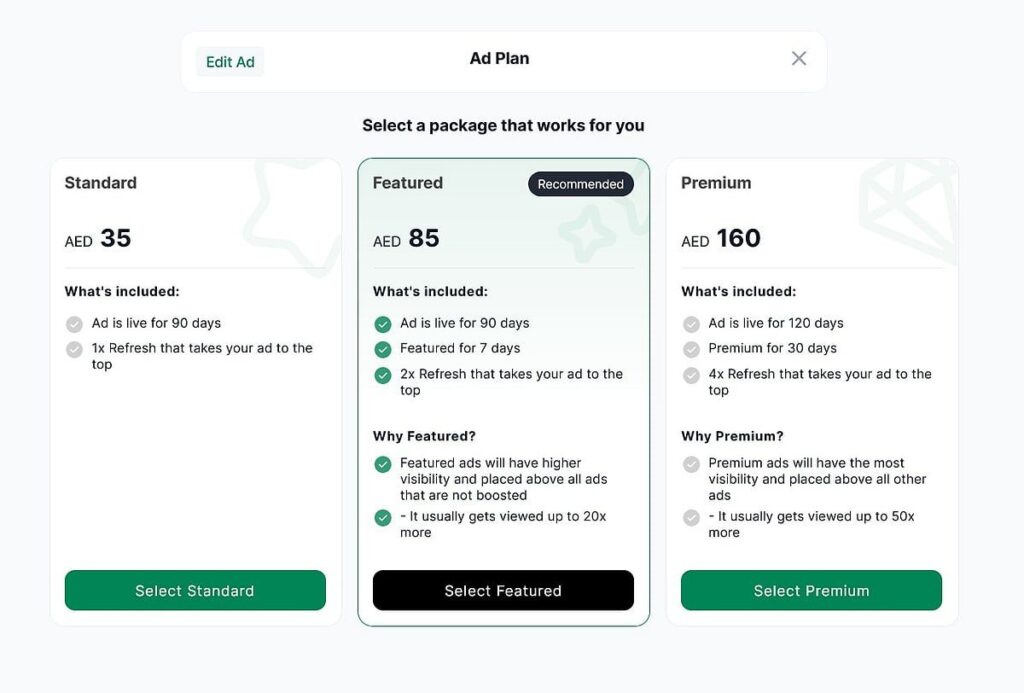Click the Featured plan title

408,183
